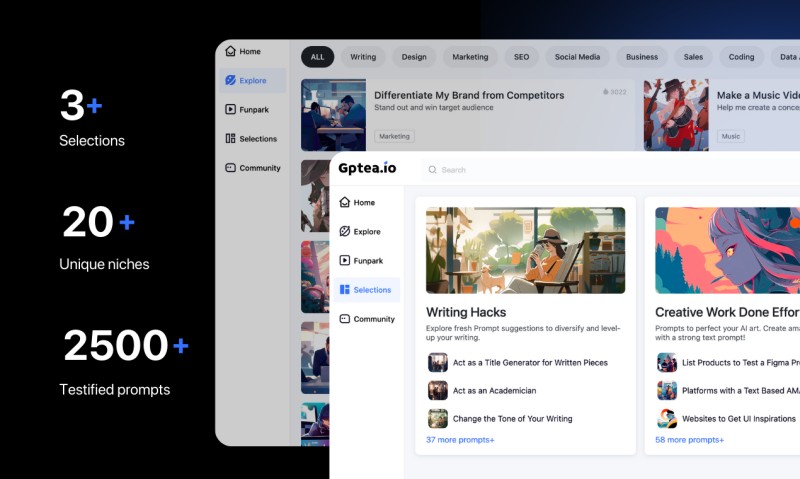
Task: Open Explore label in the back window sidebar
Action: [253, 80]
